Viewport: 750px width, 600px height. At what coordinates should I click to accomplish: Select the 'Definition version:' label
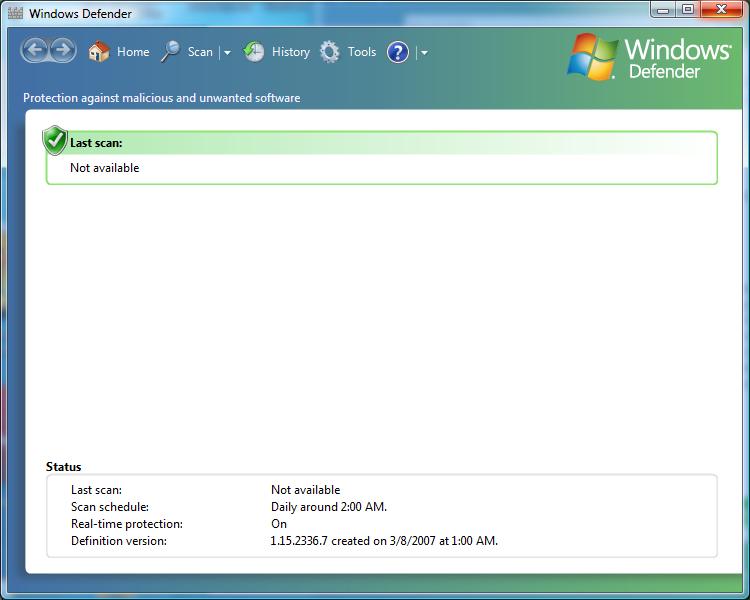[x=119, y=541]
